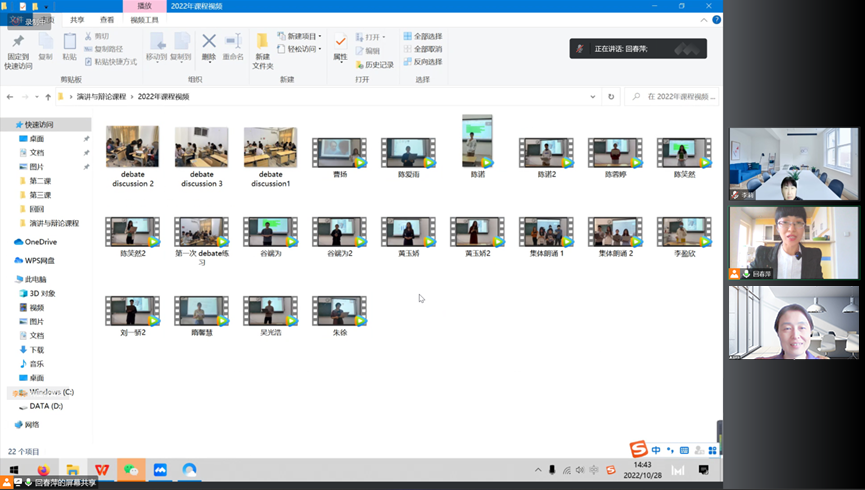
Task: Launch Firefox from the taskbar
Action: point(43,469)
